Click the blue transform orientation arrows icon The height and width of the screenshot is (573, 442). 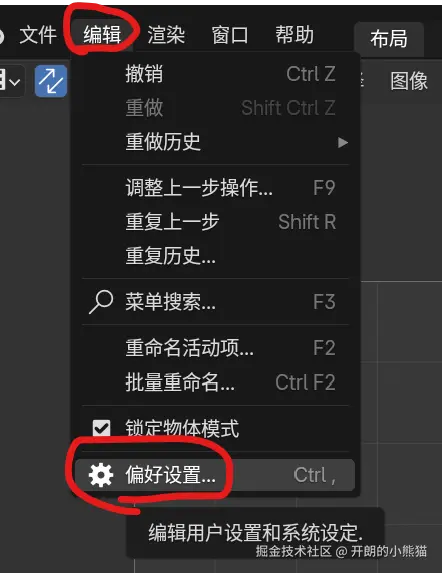pos(51,81)
